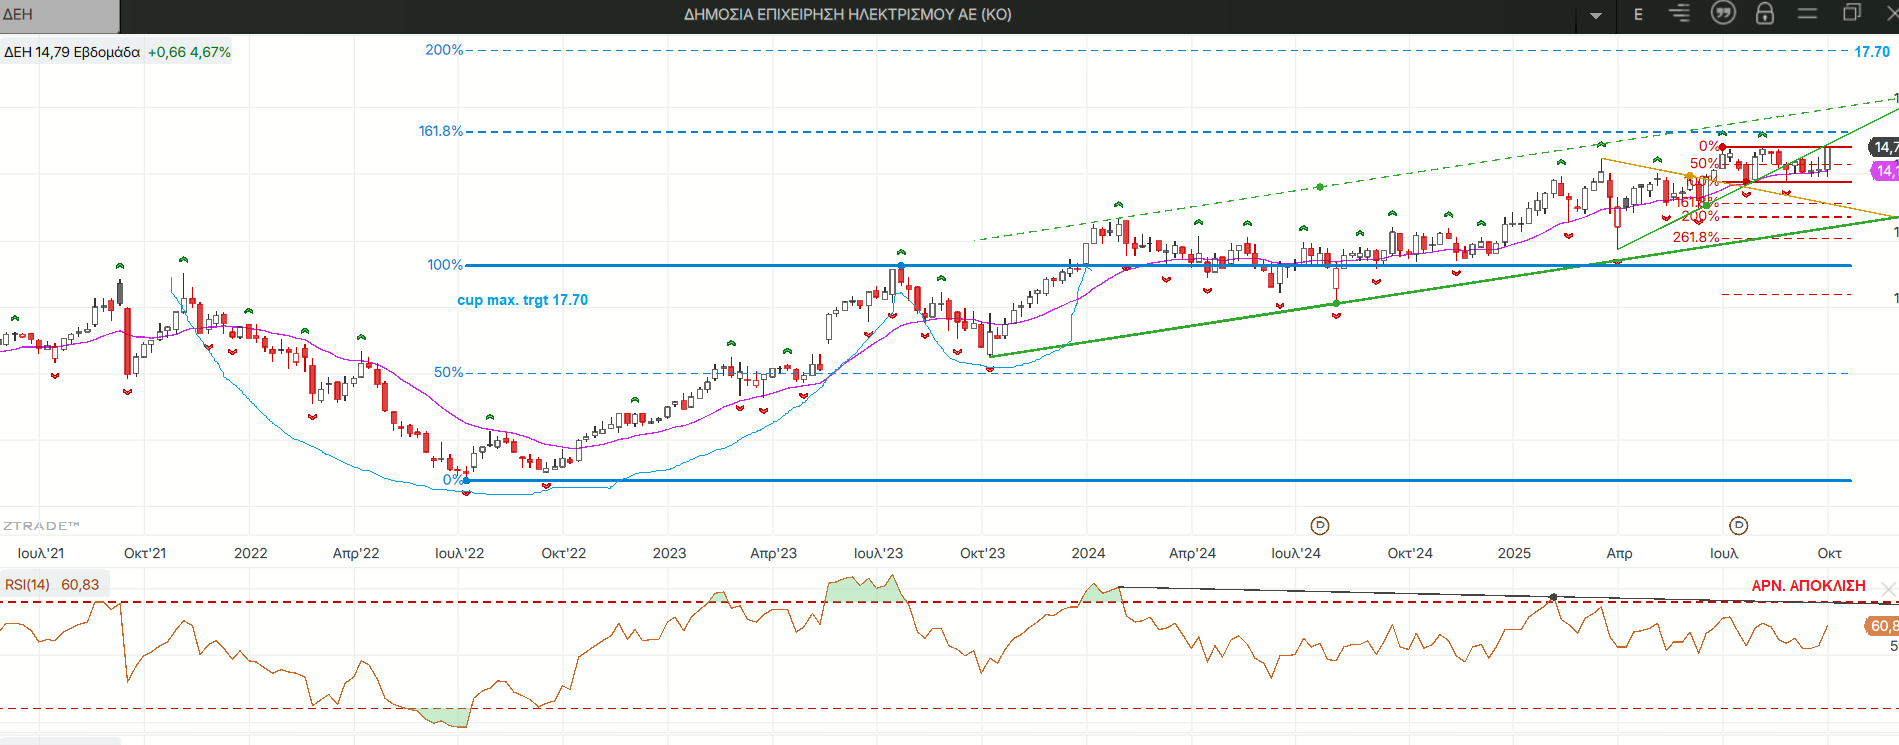The height and width of the screenshot is (745, 1899).
Task: Toggle the padlock chart lock icon
Action: pos(1765,14)
